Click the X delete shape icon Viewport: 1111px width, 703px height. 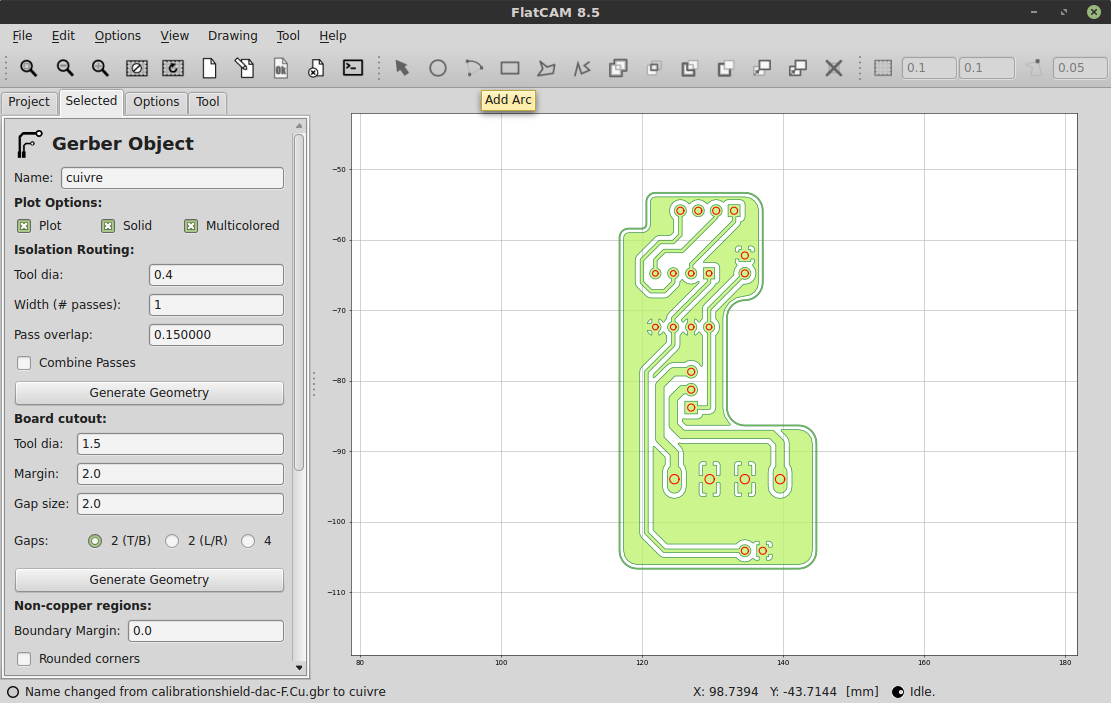pyautogui.click(x=833, y=68)
